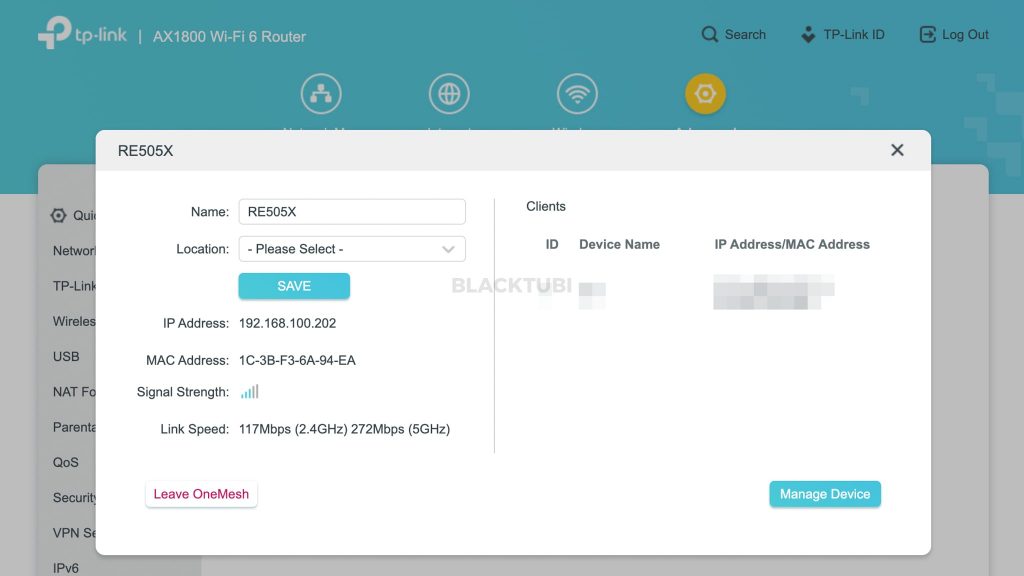Viewport: 1024px width, 576px height.
Task: Click the Search link in header
Action: (x=745, y=35)
